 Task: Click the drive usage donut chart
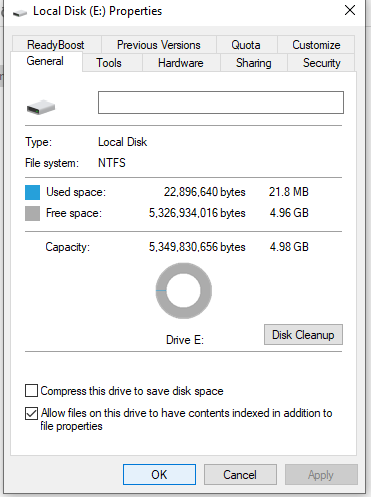(x=184, y=291)
